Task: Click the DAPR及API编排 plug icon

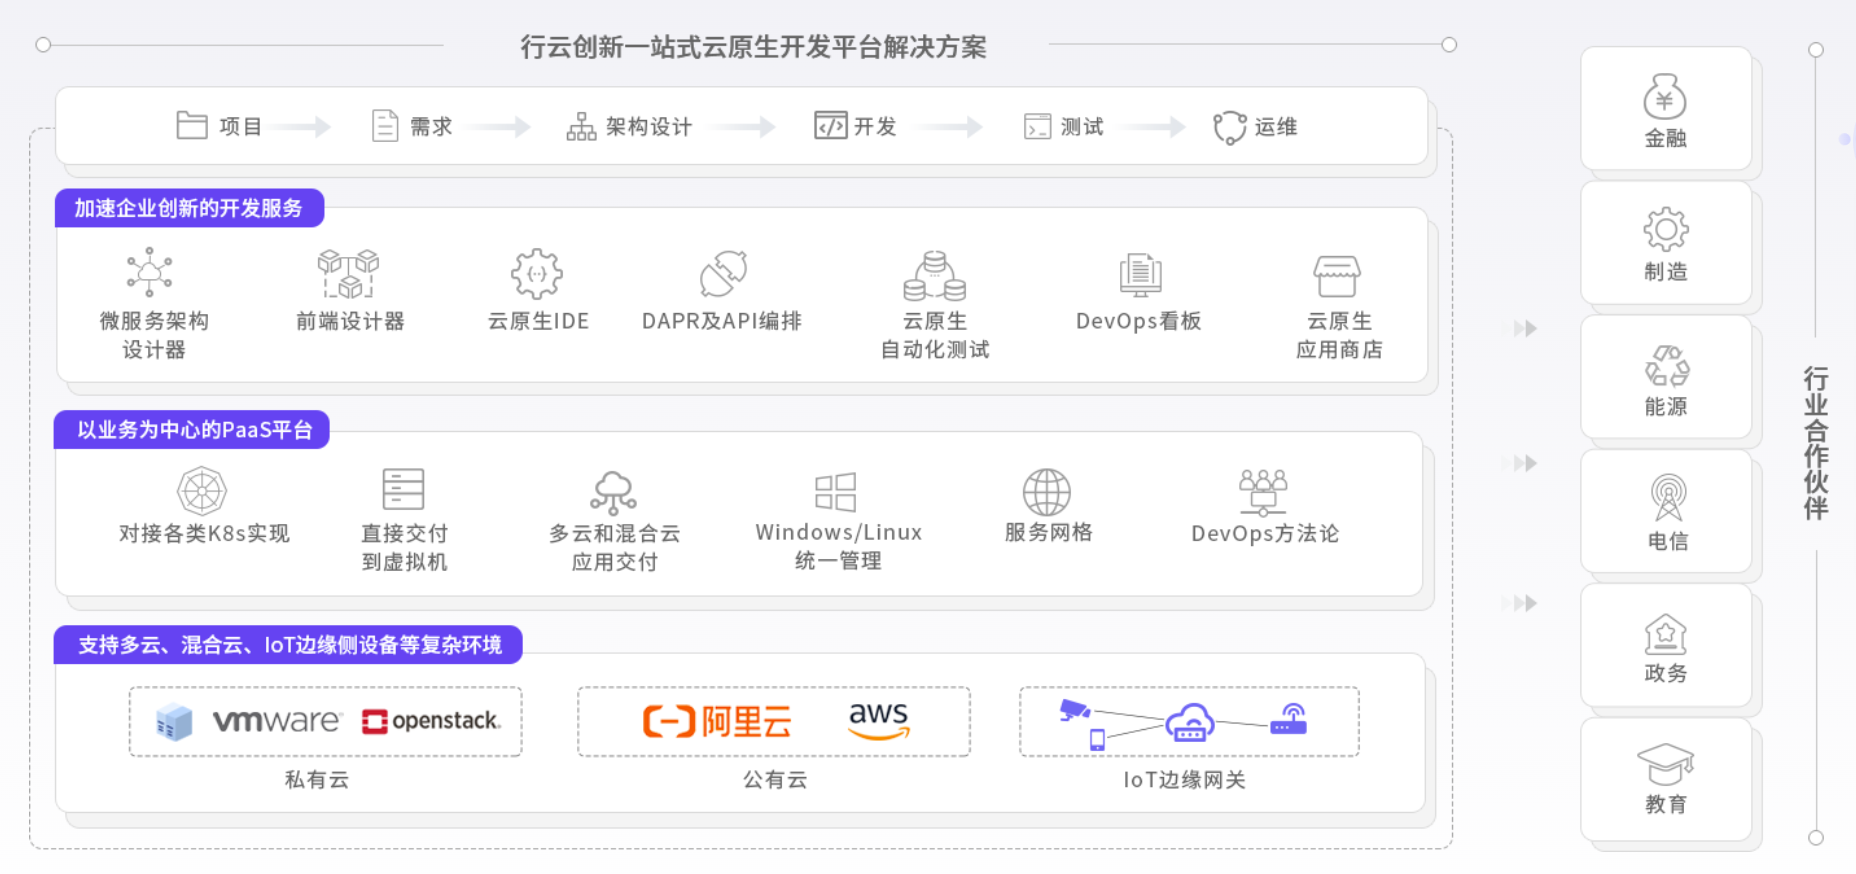Action: [723, 274]
